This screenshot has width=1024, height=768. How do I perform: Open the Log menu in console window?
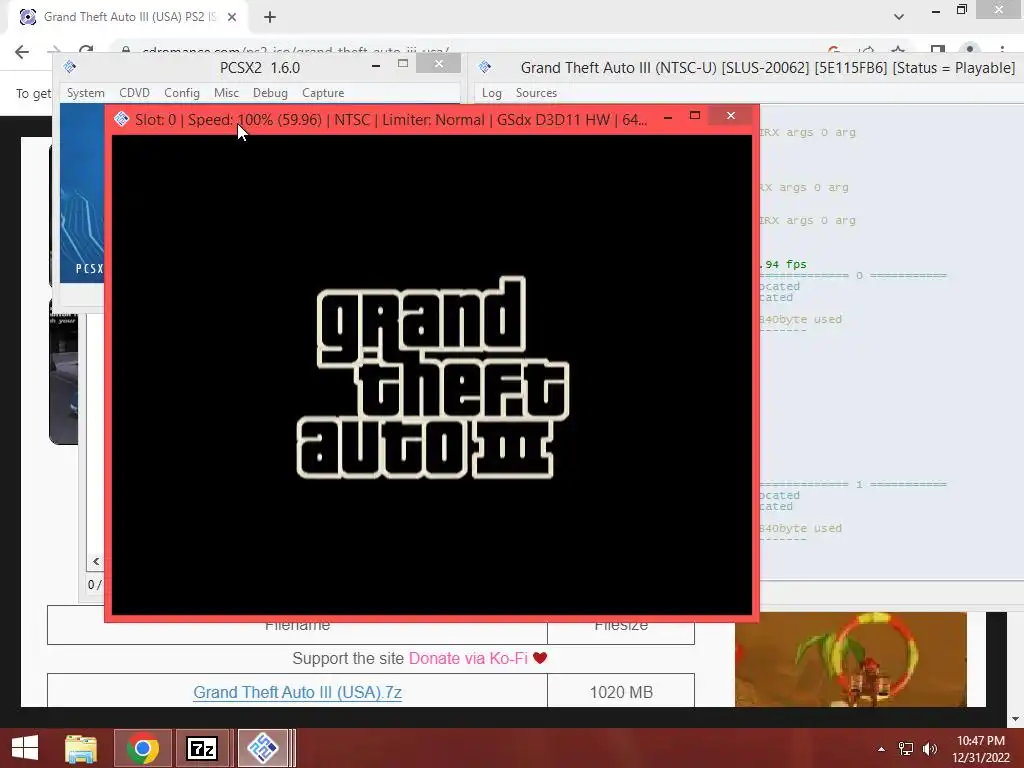pyautogui.click(x=492, y=93)
